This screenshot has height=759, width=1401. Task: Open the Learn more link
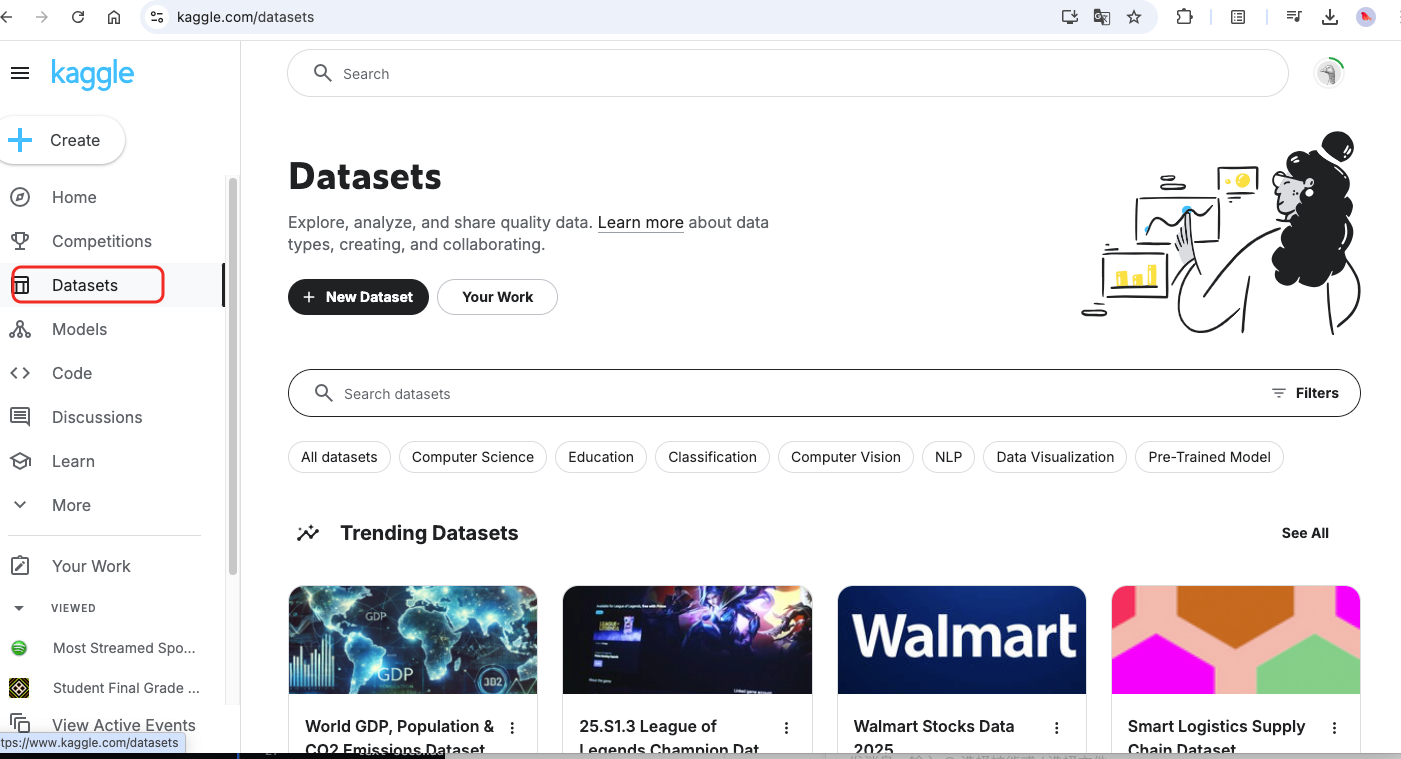pos(640,222)
